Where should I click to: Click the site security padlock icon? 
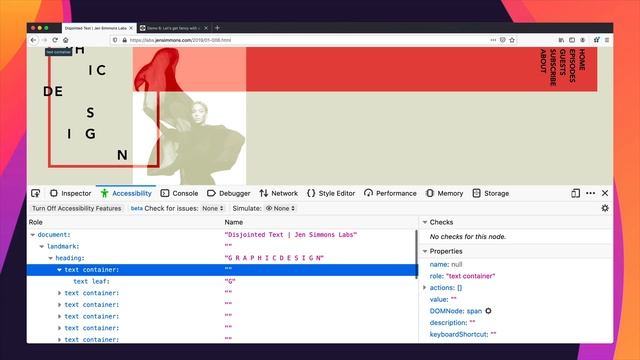[124, 40]
